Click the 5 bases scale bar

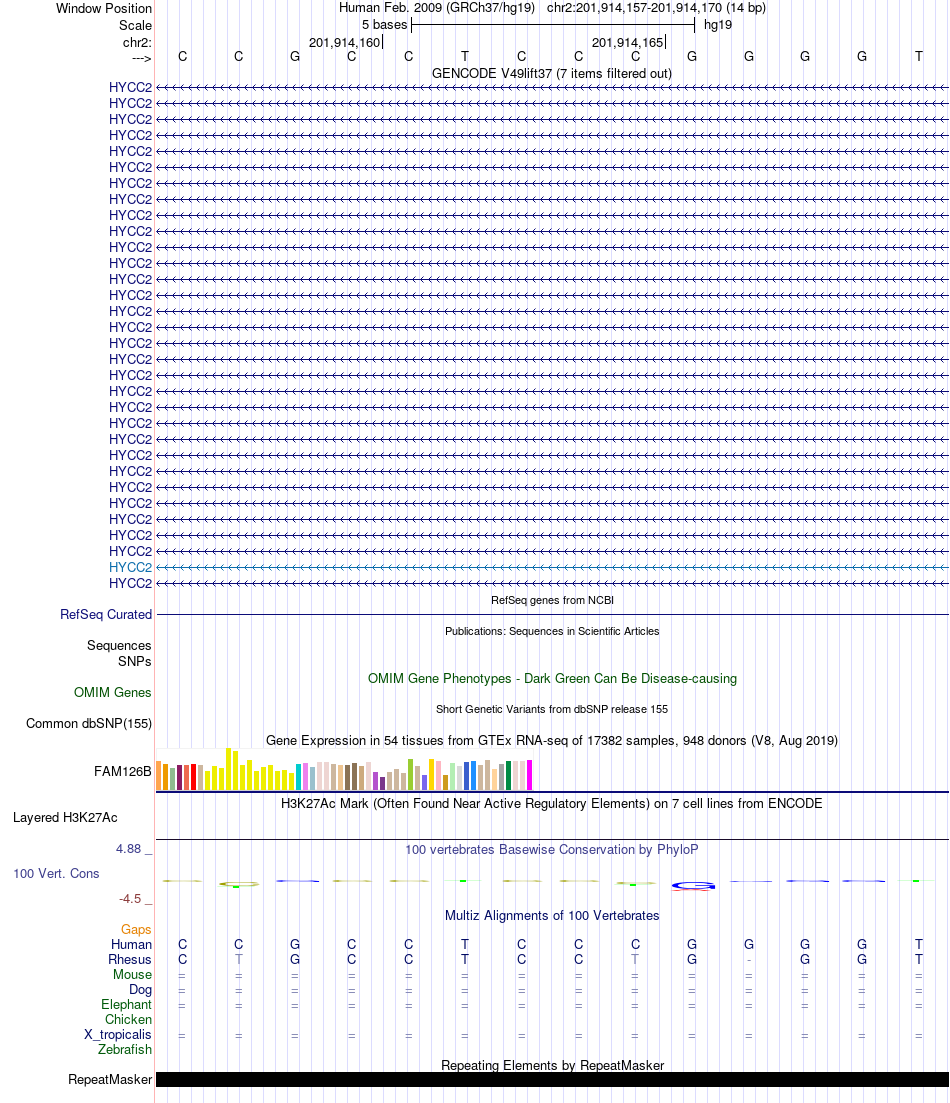click(553, 25)
